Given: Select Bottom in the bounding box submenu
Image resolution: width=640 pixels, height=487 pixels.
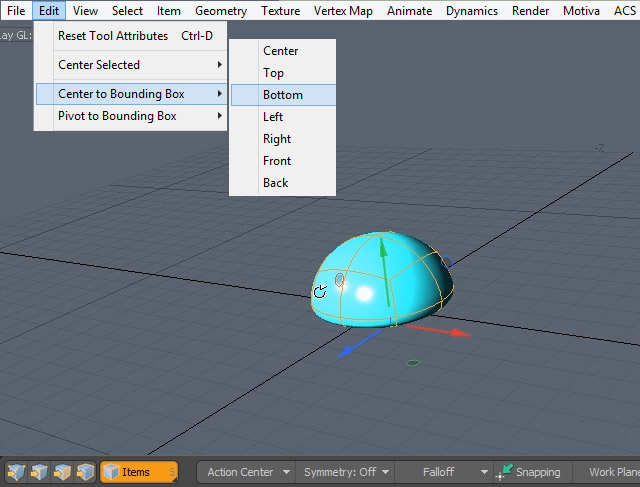Looking at the screenshot, I should [283, 95].
